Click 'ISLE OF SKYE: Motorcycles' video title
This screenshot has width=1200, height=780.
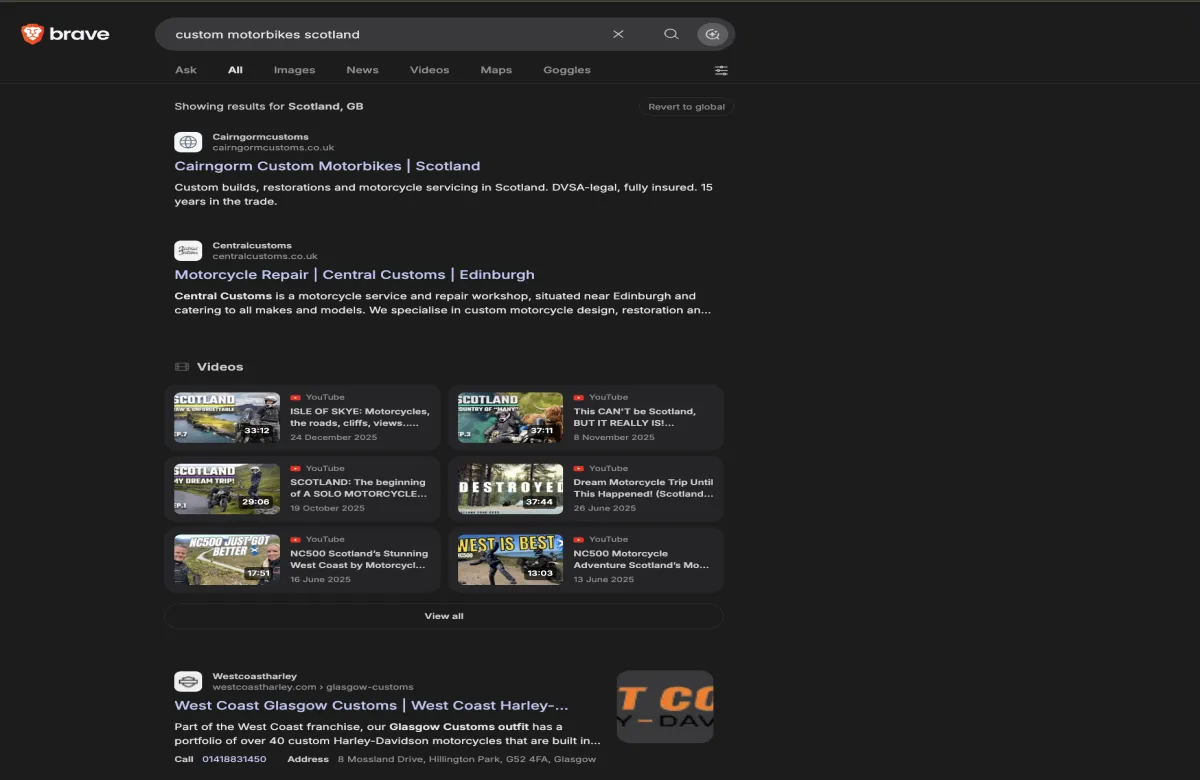tap(360, 417)
